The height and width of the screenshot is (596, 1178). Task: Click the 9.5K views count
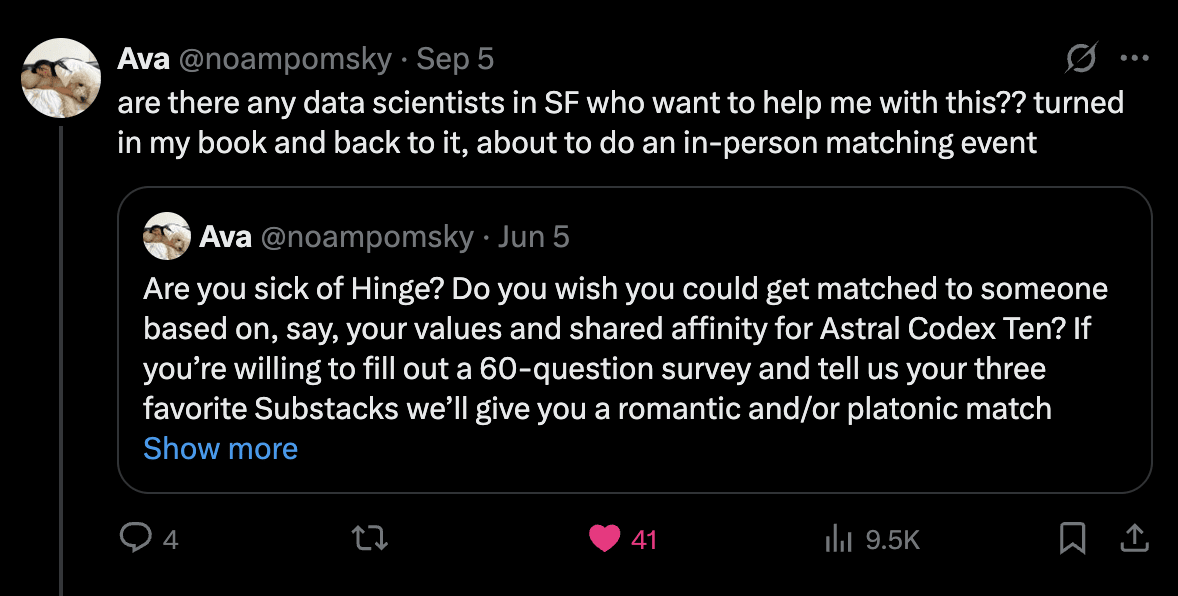click(893, 540)
